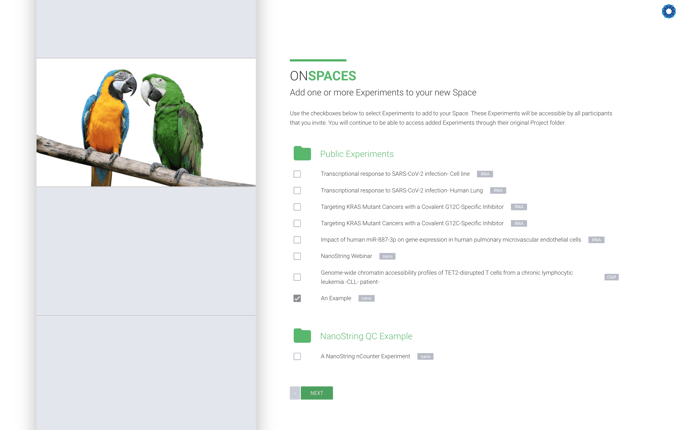Click 'Transcriptional response to SARS-CoV-2 infection- Human Lung' text
688x430 pixels.
coord(401,190)
